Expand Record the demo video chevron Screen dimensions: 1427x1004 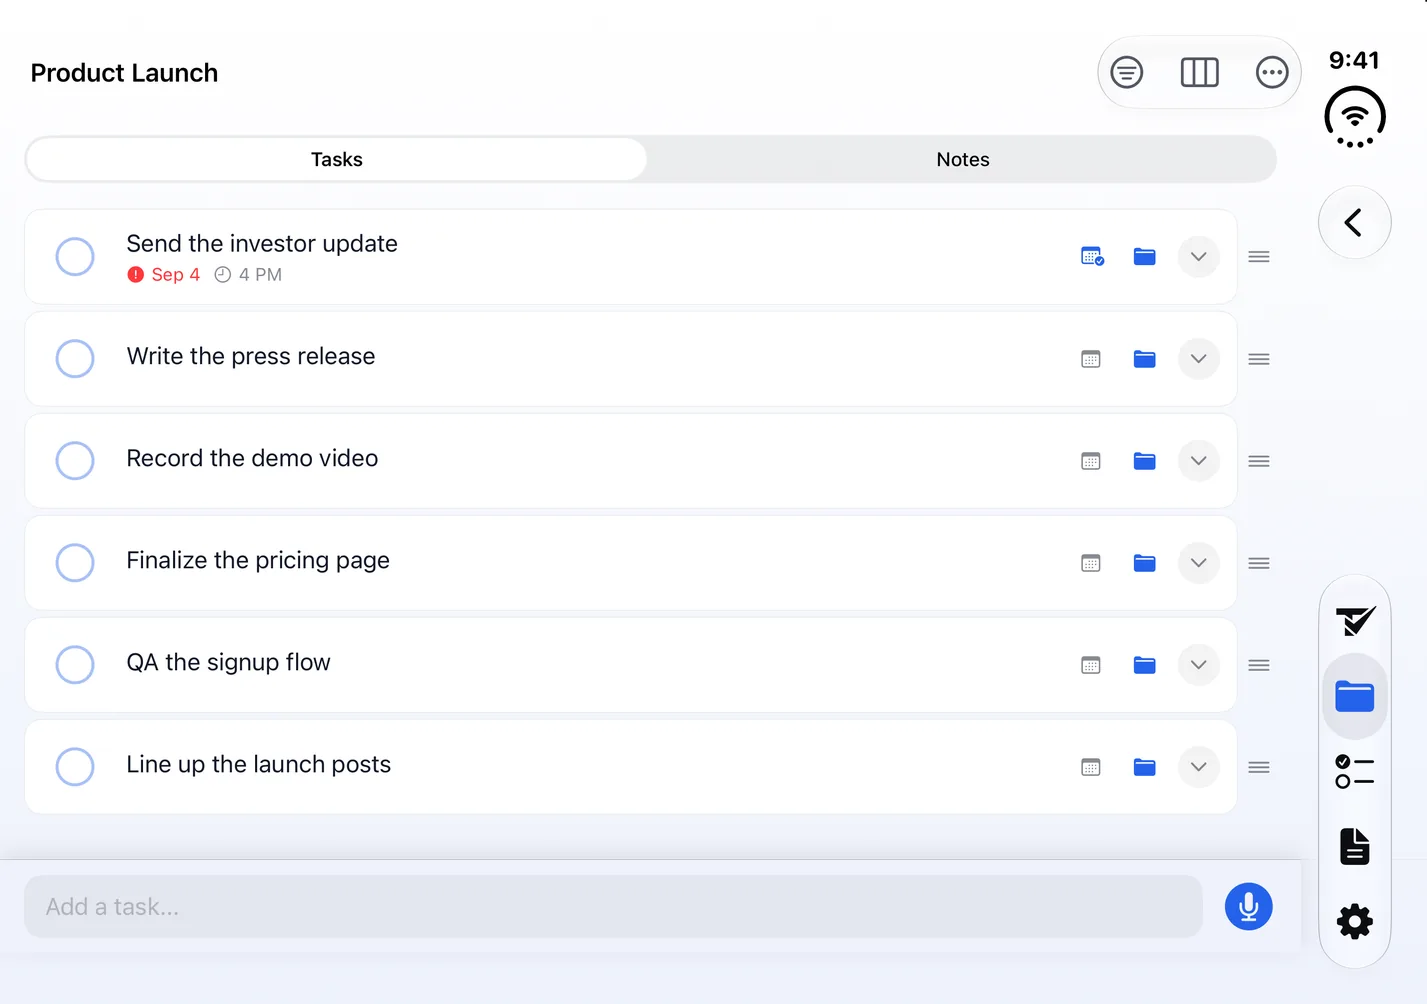tap(1199, 461)
